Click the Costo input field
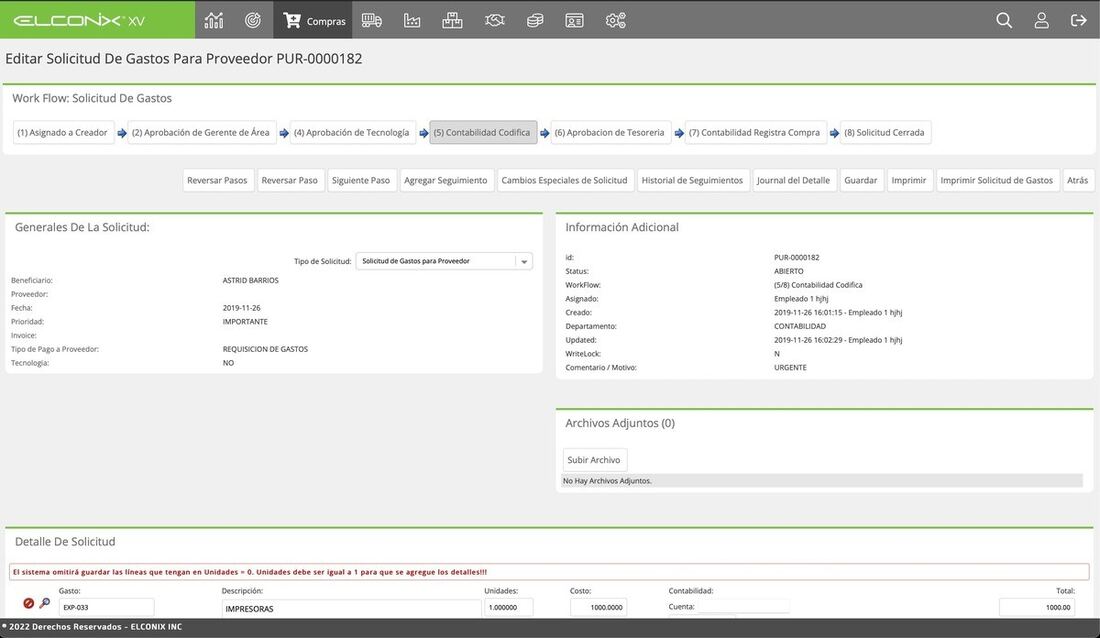 click(598, 607)
